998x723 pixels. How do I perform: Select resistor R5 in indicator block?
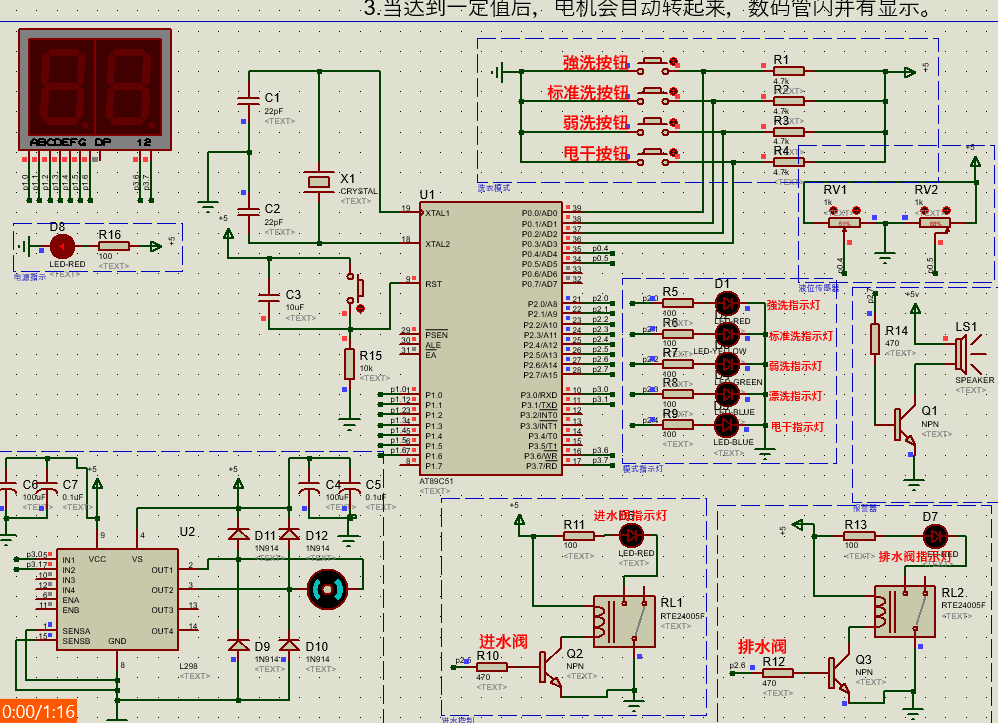678,303
